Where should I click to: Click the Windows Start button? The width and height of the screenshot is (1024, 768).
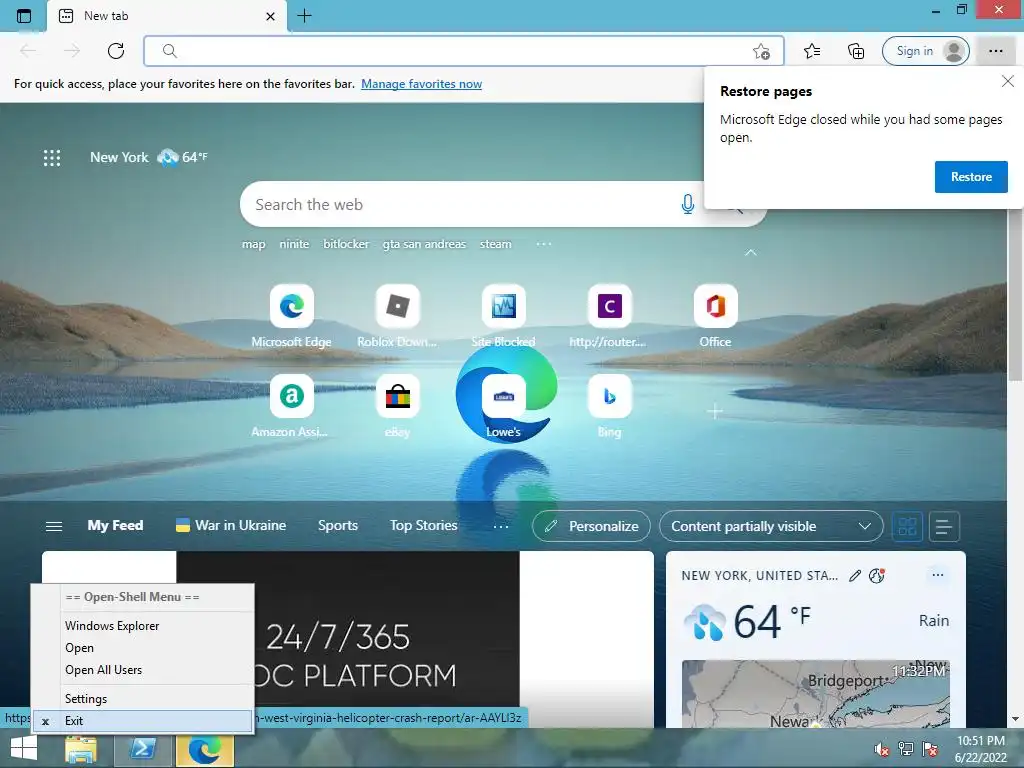(24, 748)
